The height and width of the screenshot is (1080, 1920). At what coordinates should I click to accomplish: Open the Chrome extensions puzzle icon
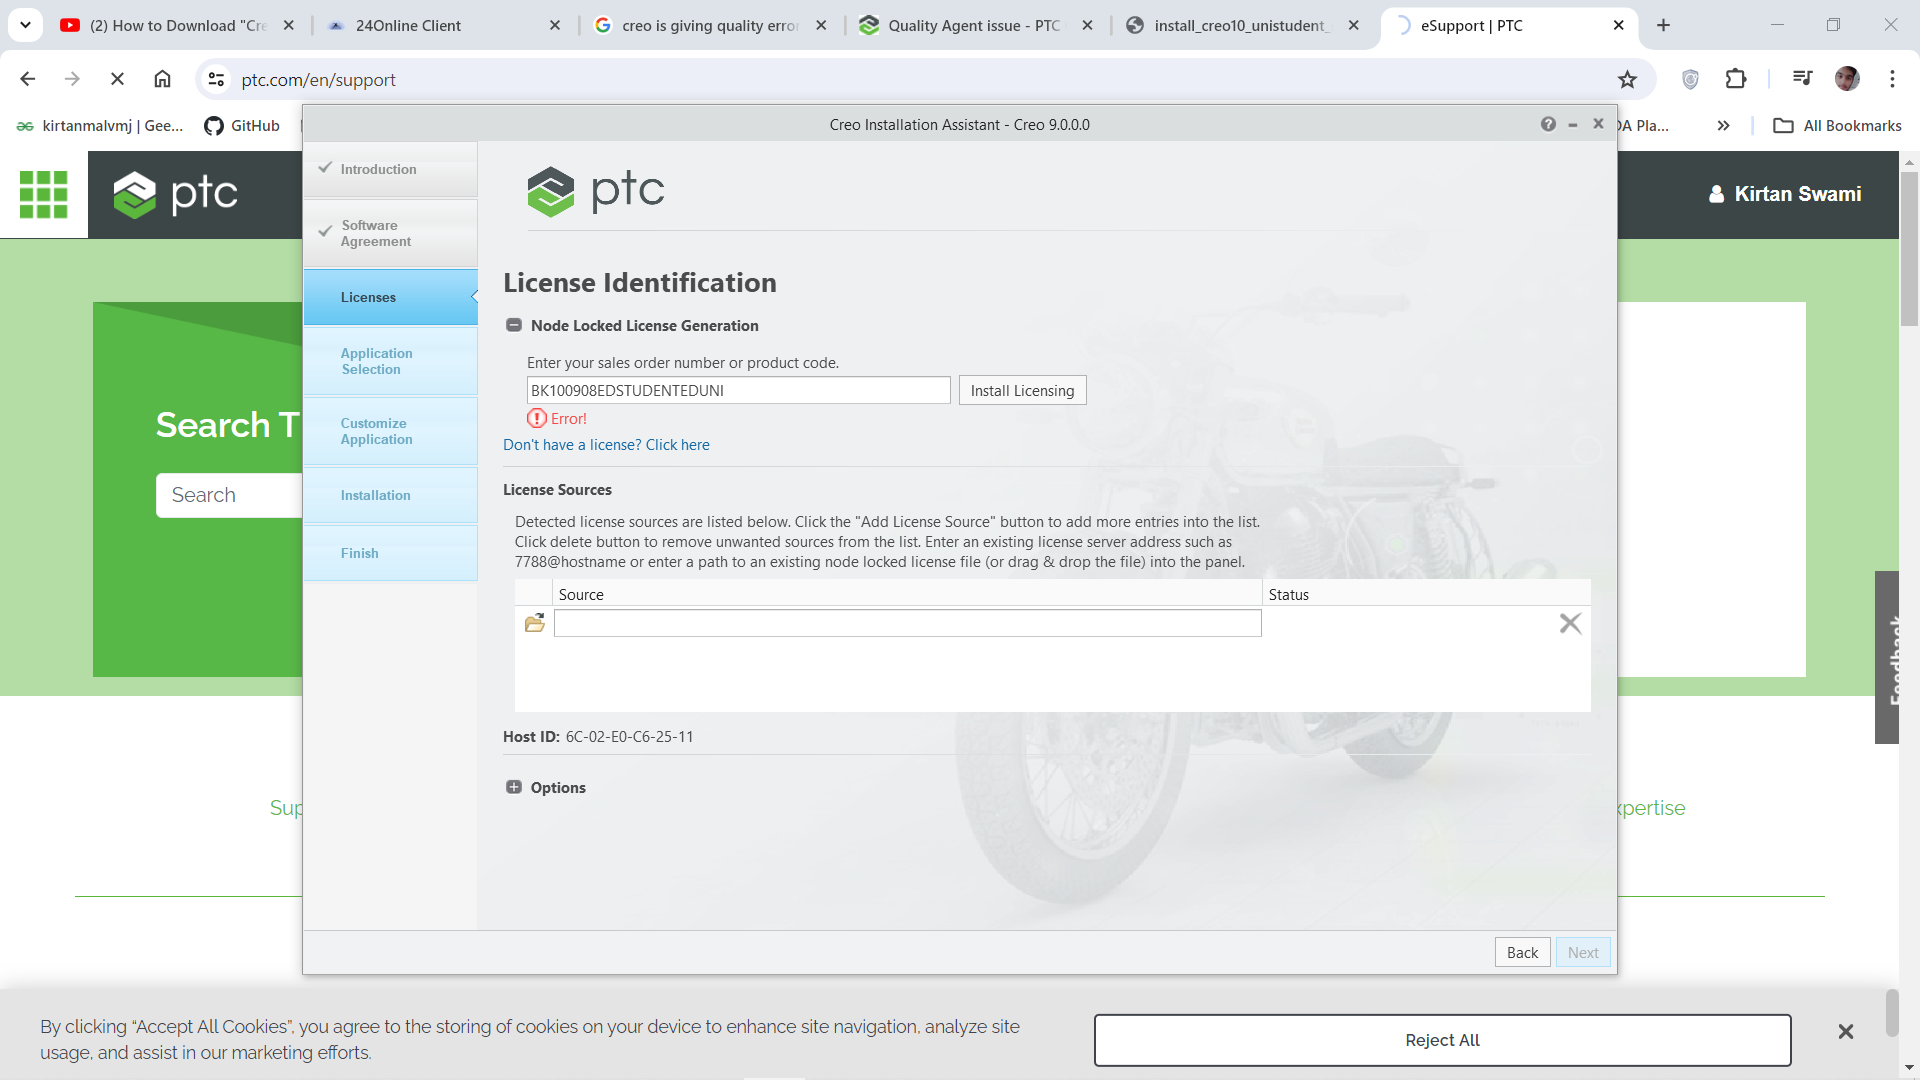coord(1737,79)
